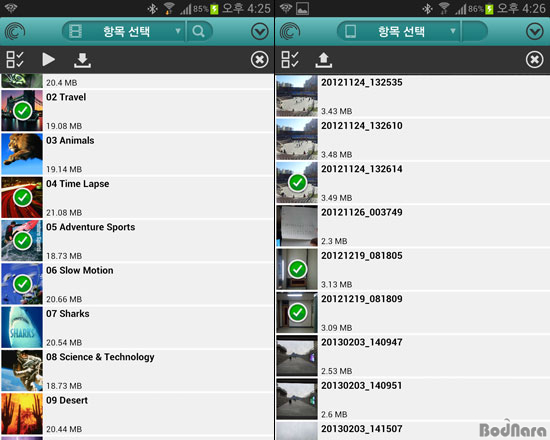Tap select-all checklist icon above video list
Image resolution: width=550 pixels, height=440 pixels.
tap(15, 59)
